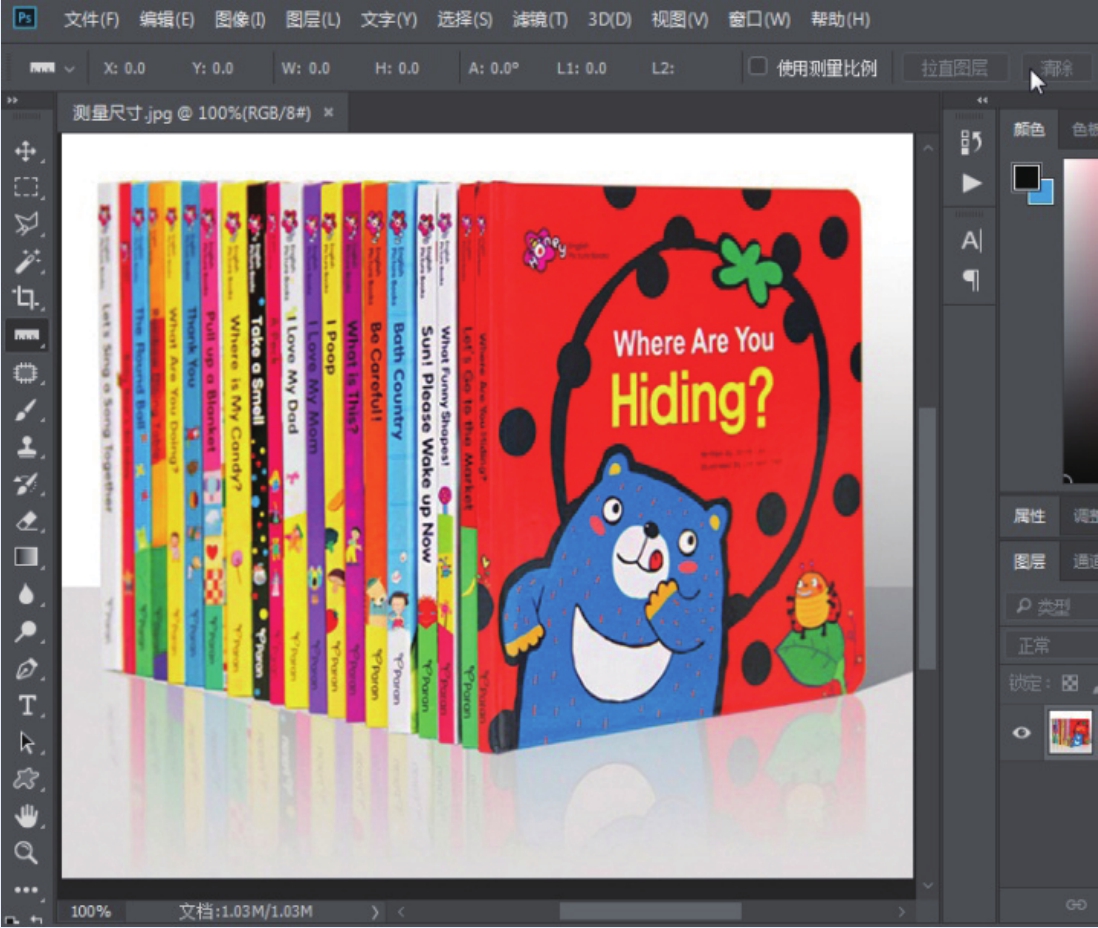Switch to the 颜色 panel tab

tap(1029, 129)
